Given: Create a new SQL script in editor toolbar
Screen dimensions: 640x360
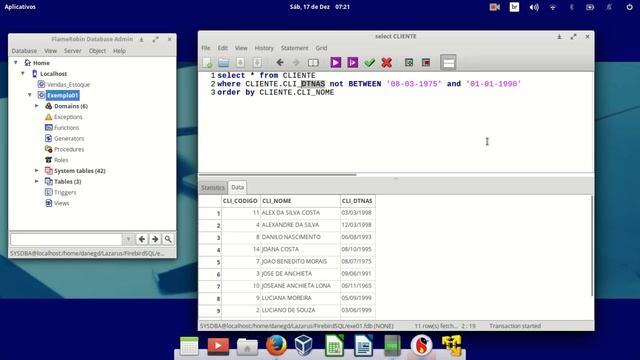Looking at the screenshot, I should (207, 62).
